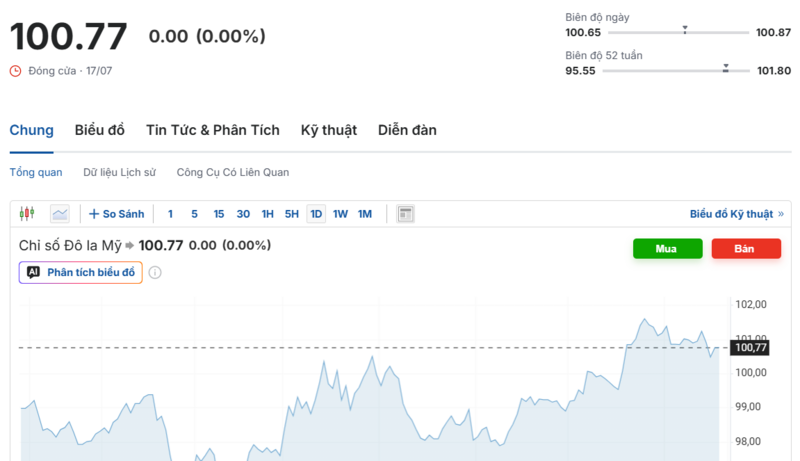Viewport: 800px width, 461px height.
Task: Switch to the Biểu đồ tab
Action: [x=99, y=131]
